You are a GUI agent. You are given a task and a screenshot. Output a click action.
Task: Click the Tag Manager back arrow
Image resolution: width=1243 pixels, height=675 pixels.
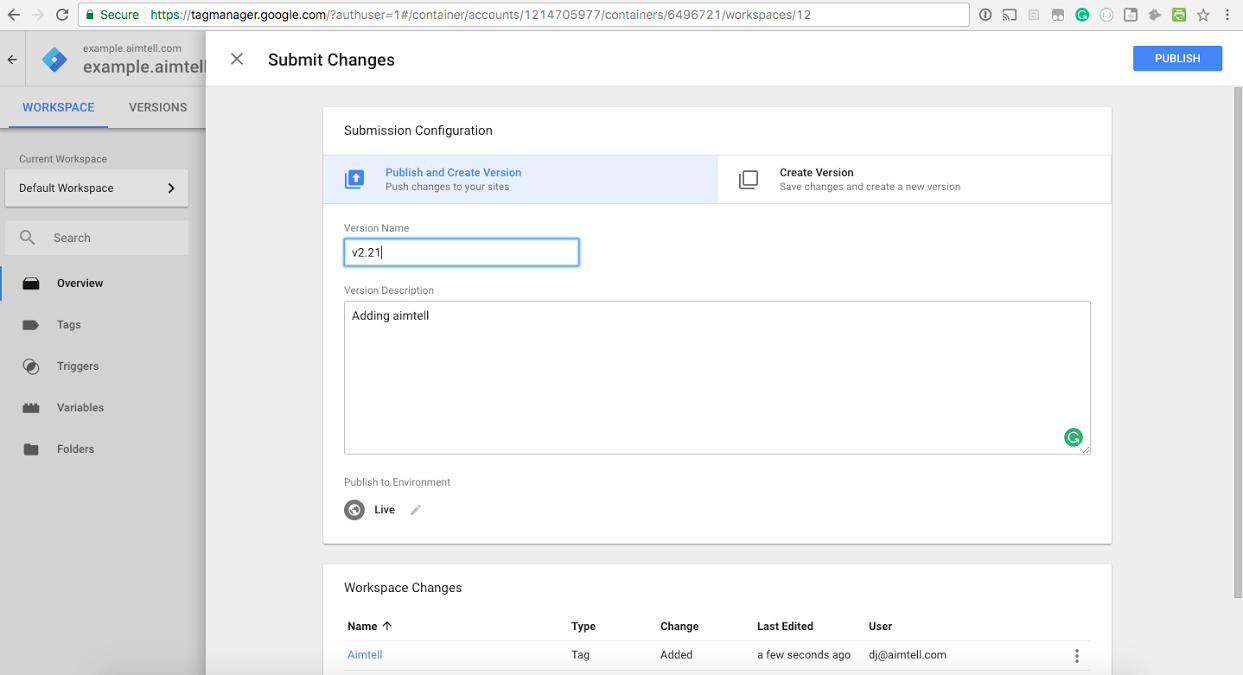12,60
